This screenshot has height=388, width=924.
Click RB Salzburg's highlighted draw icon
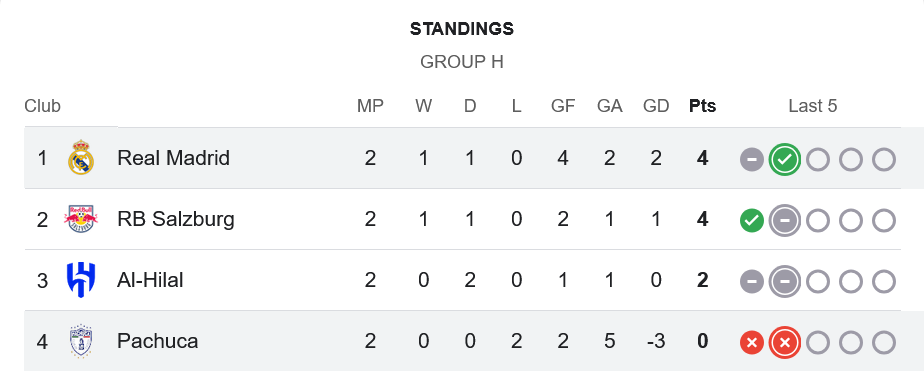pyautogui.click(x=784, y=221)
